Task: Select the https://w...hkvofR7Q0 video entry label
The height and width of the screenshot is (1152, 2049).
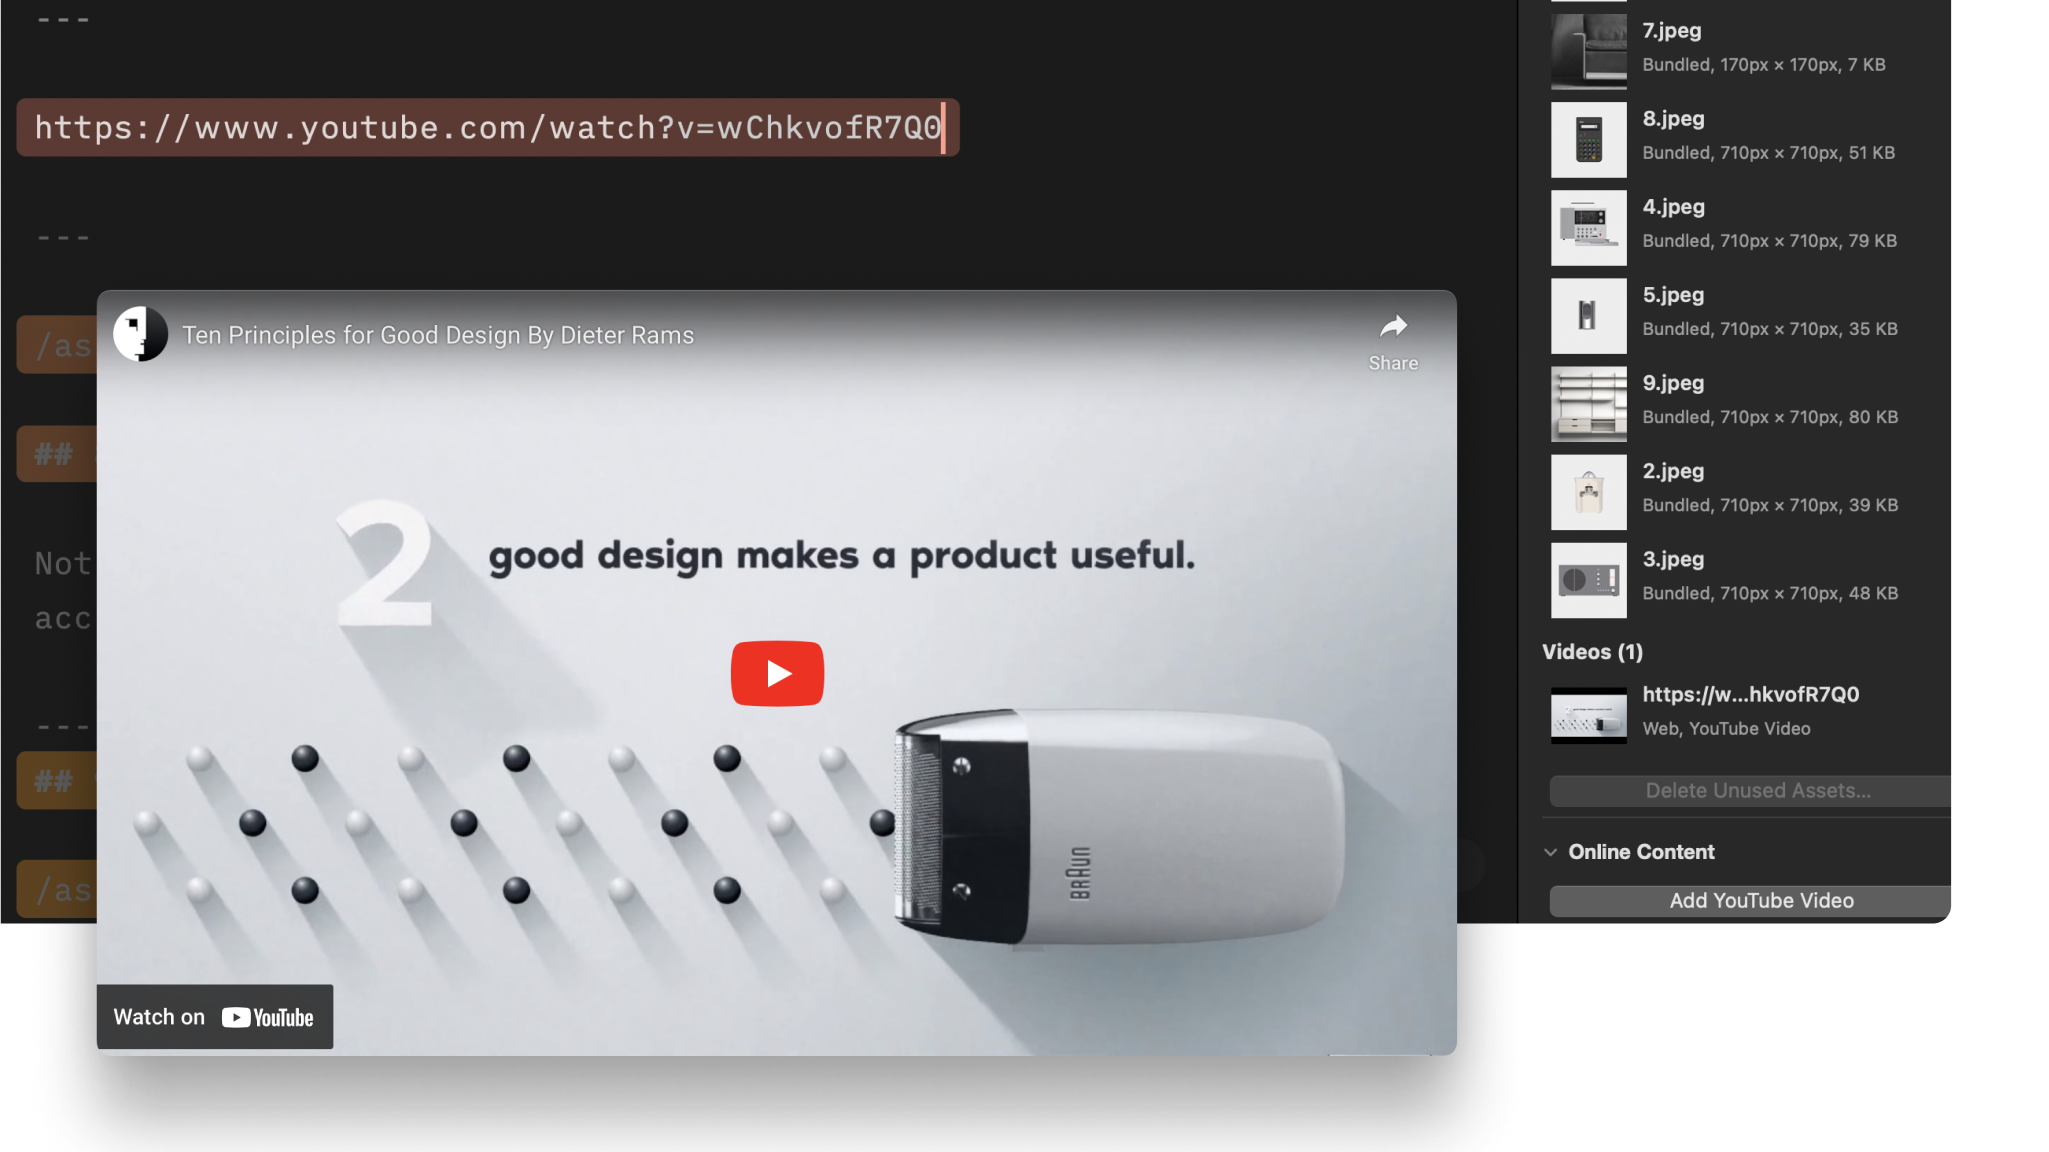Action: (1750, 695)
